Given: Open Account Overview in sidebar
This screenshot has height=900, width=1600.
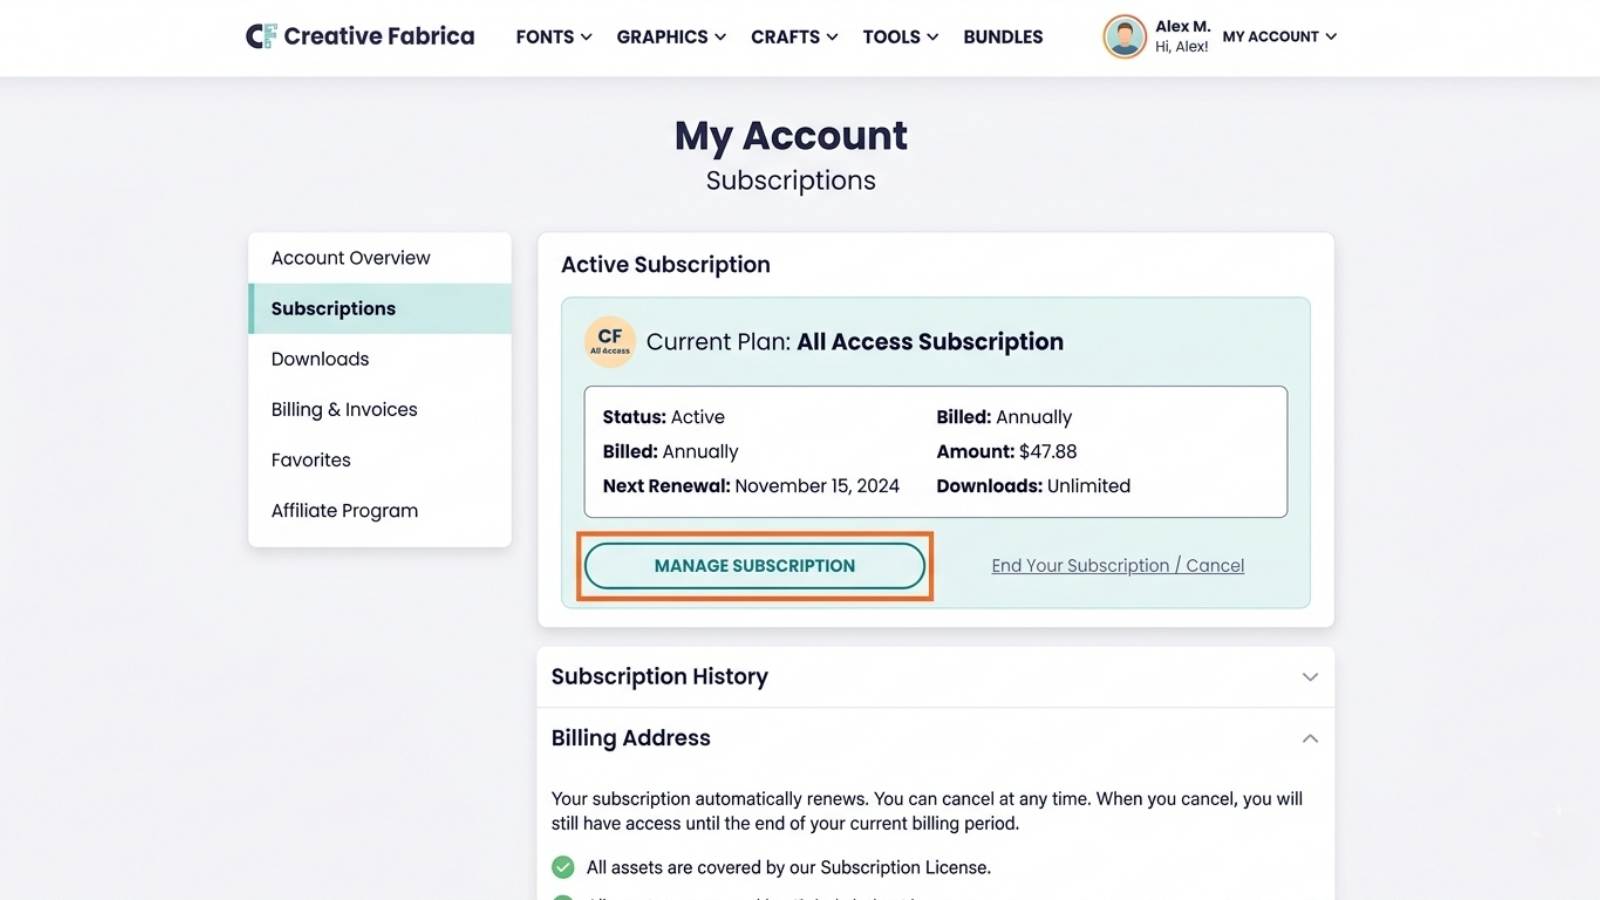Looking at the screenshot, I should (380, 258).
